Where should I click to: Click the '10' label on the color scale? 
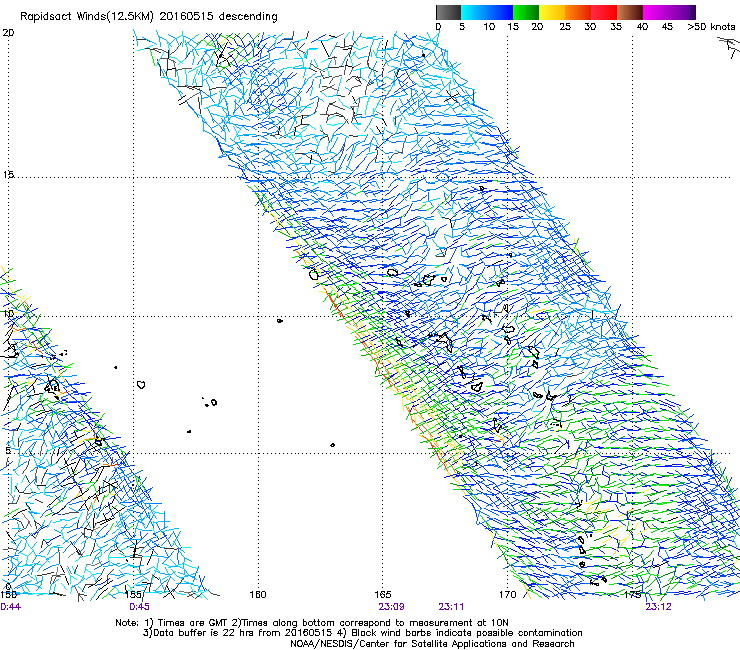click(489, 27)
